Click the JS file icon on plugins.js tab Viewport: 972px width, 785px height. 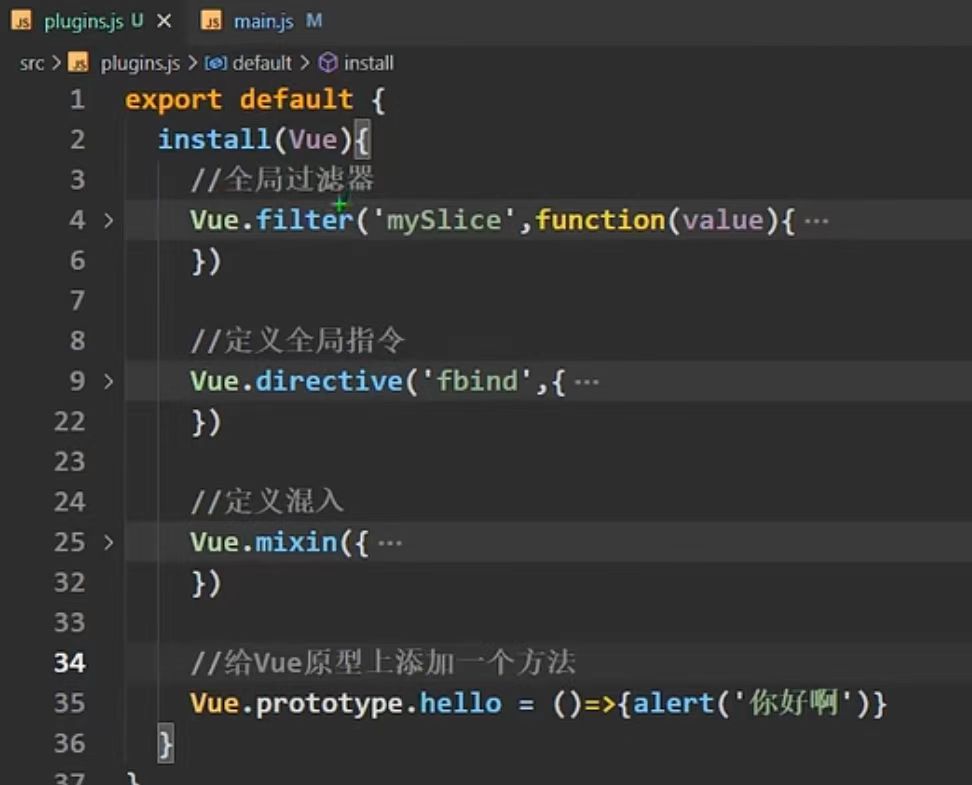click(x=22, y=22)
